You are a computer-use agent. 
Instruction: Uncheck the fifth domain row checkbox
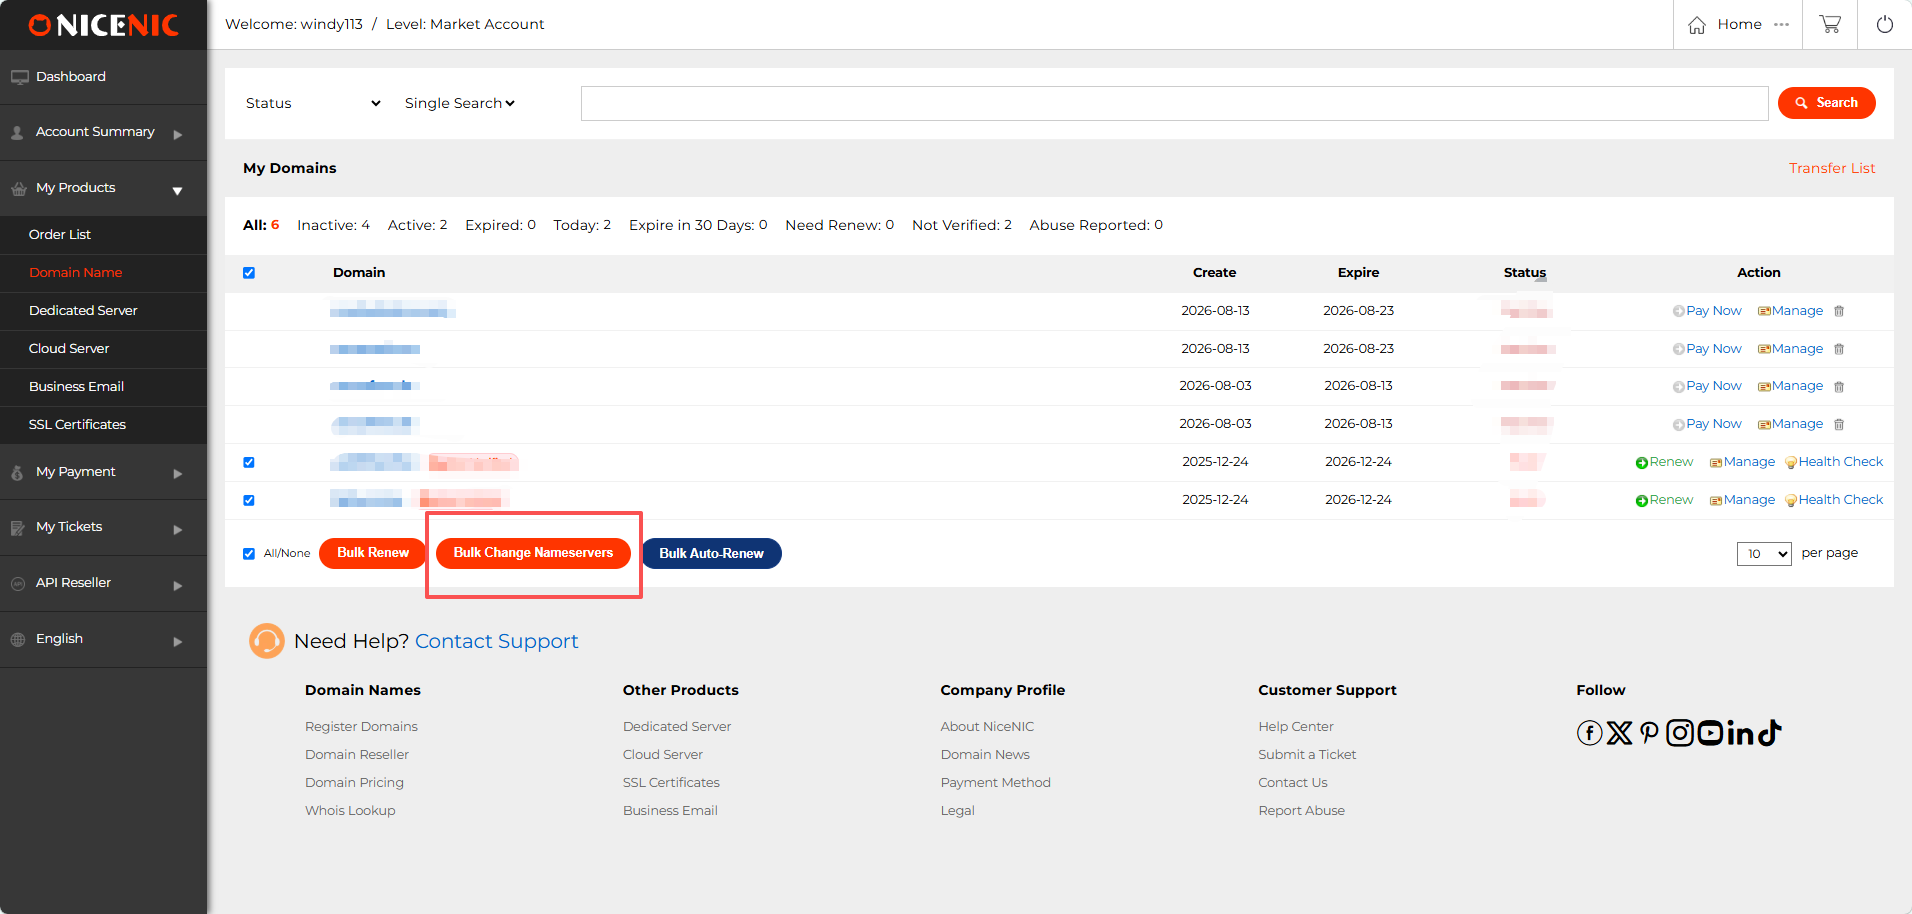click(x=249, y=462)
